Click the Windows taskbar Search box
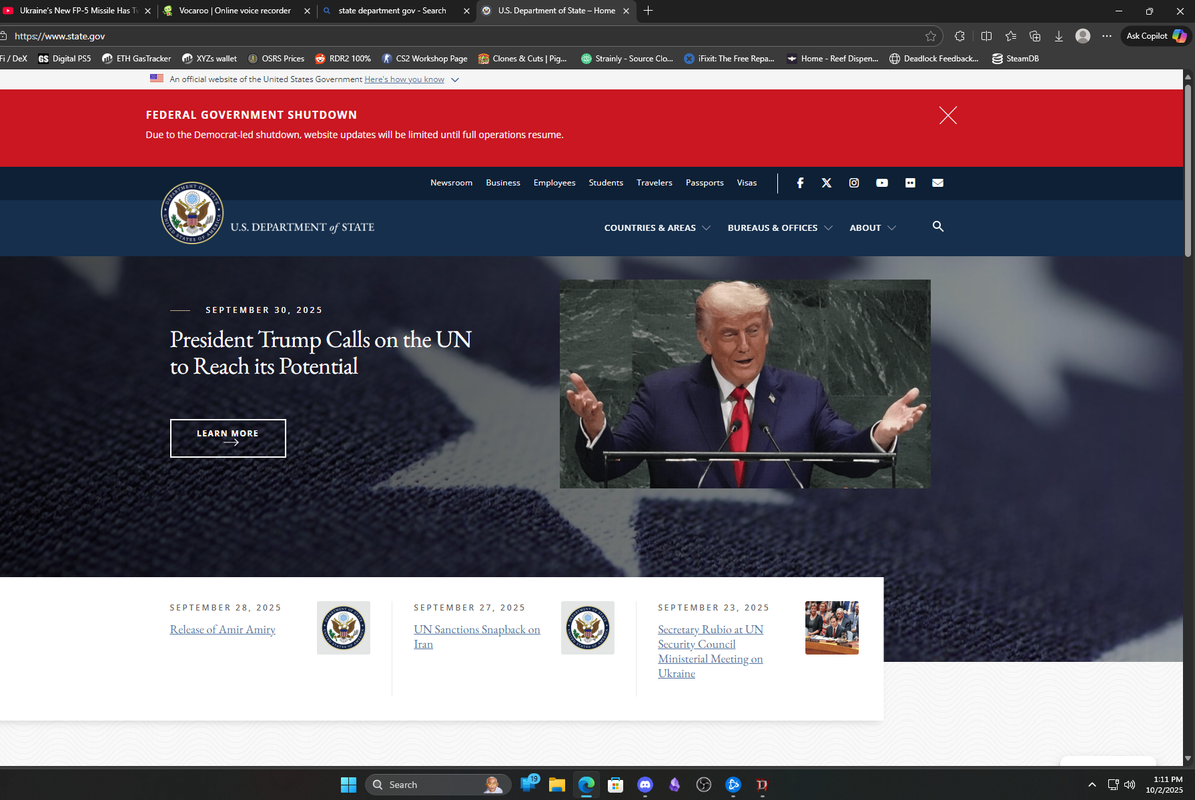Viewport: 1195px width, 800px height. pos(437,785)
